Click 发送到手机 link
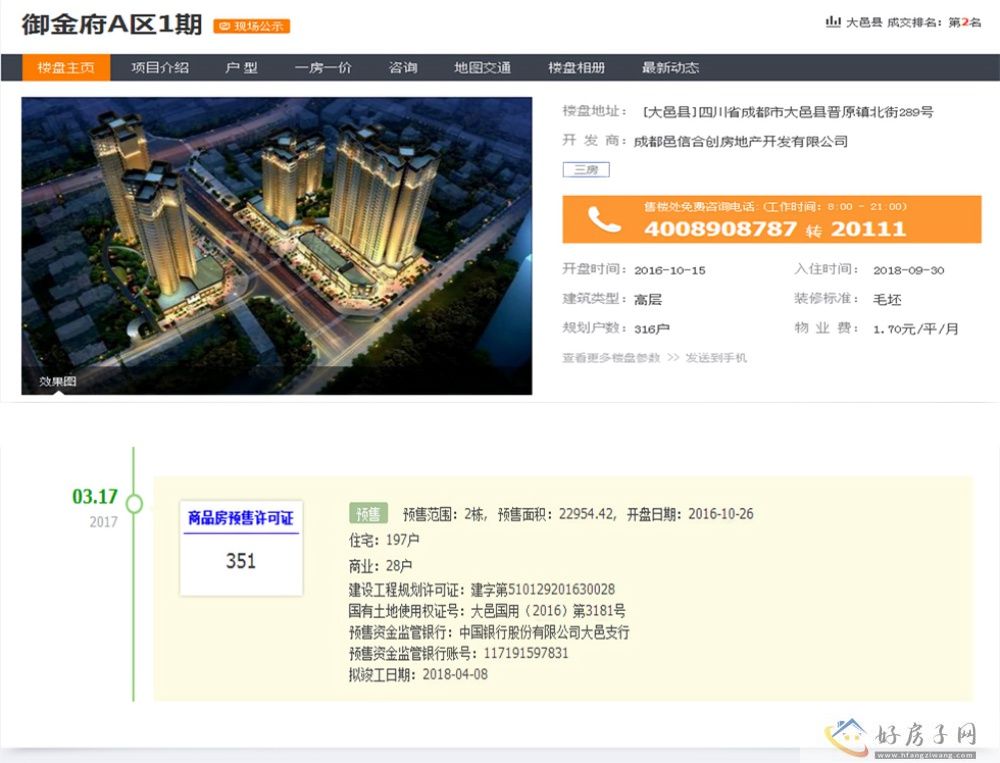 click(x=716, y=357)
